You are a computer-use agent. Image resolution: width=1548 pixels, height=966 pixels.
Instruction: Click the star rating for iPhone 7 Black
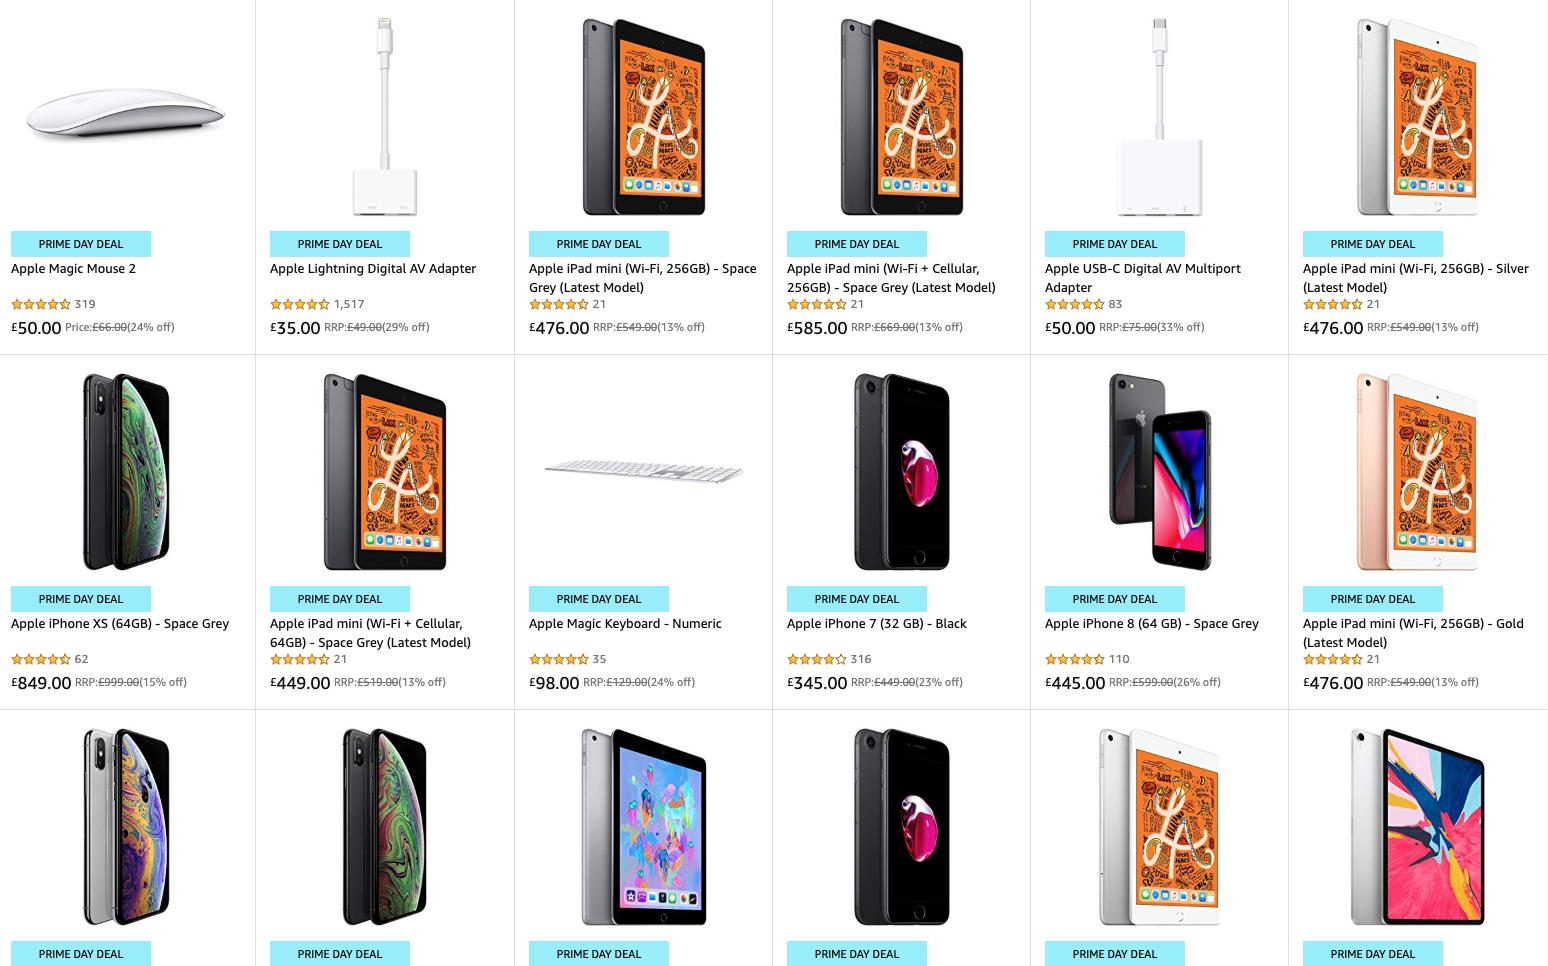click(817, 659)
